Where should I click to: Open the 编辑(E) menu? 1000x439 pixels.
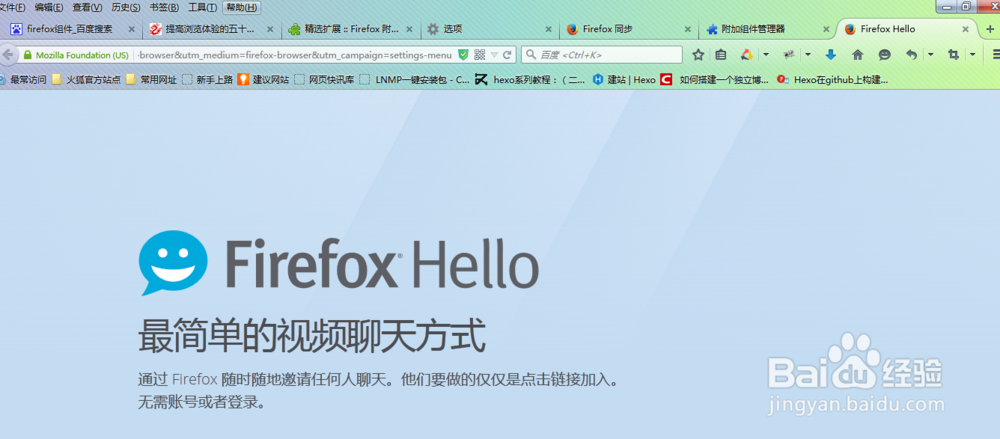coord(49,8)
